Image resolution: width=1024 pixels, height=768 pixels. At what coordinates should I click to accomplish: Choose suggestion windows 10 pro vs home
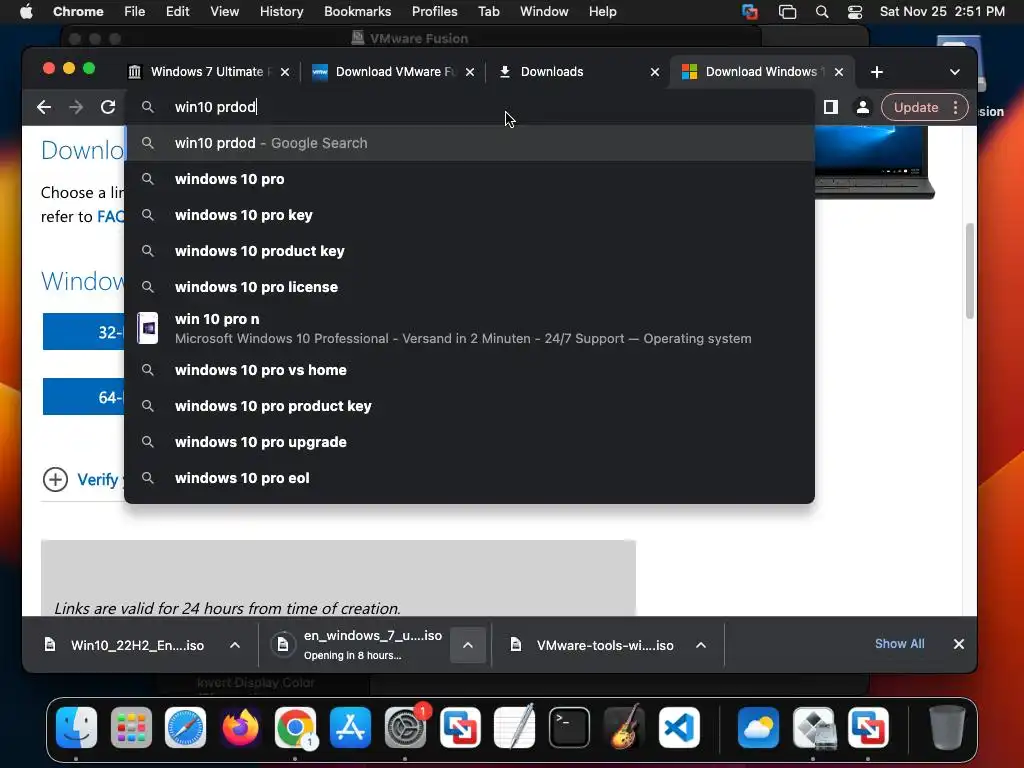[470, 370]
